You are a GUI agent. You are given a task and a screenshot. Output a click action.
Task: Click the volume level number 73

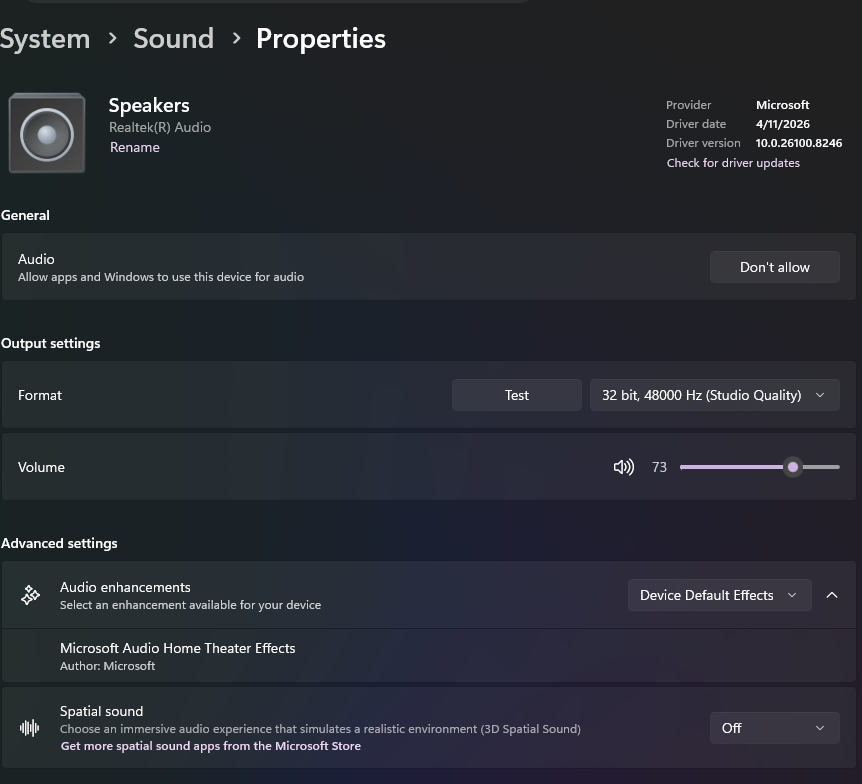click(x=659, y=467)
